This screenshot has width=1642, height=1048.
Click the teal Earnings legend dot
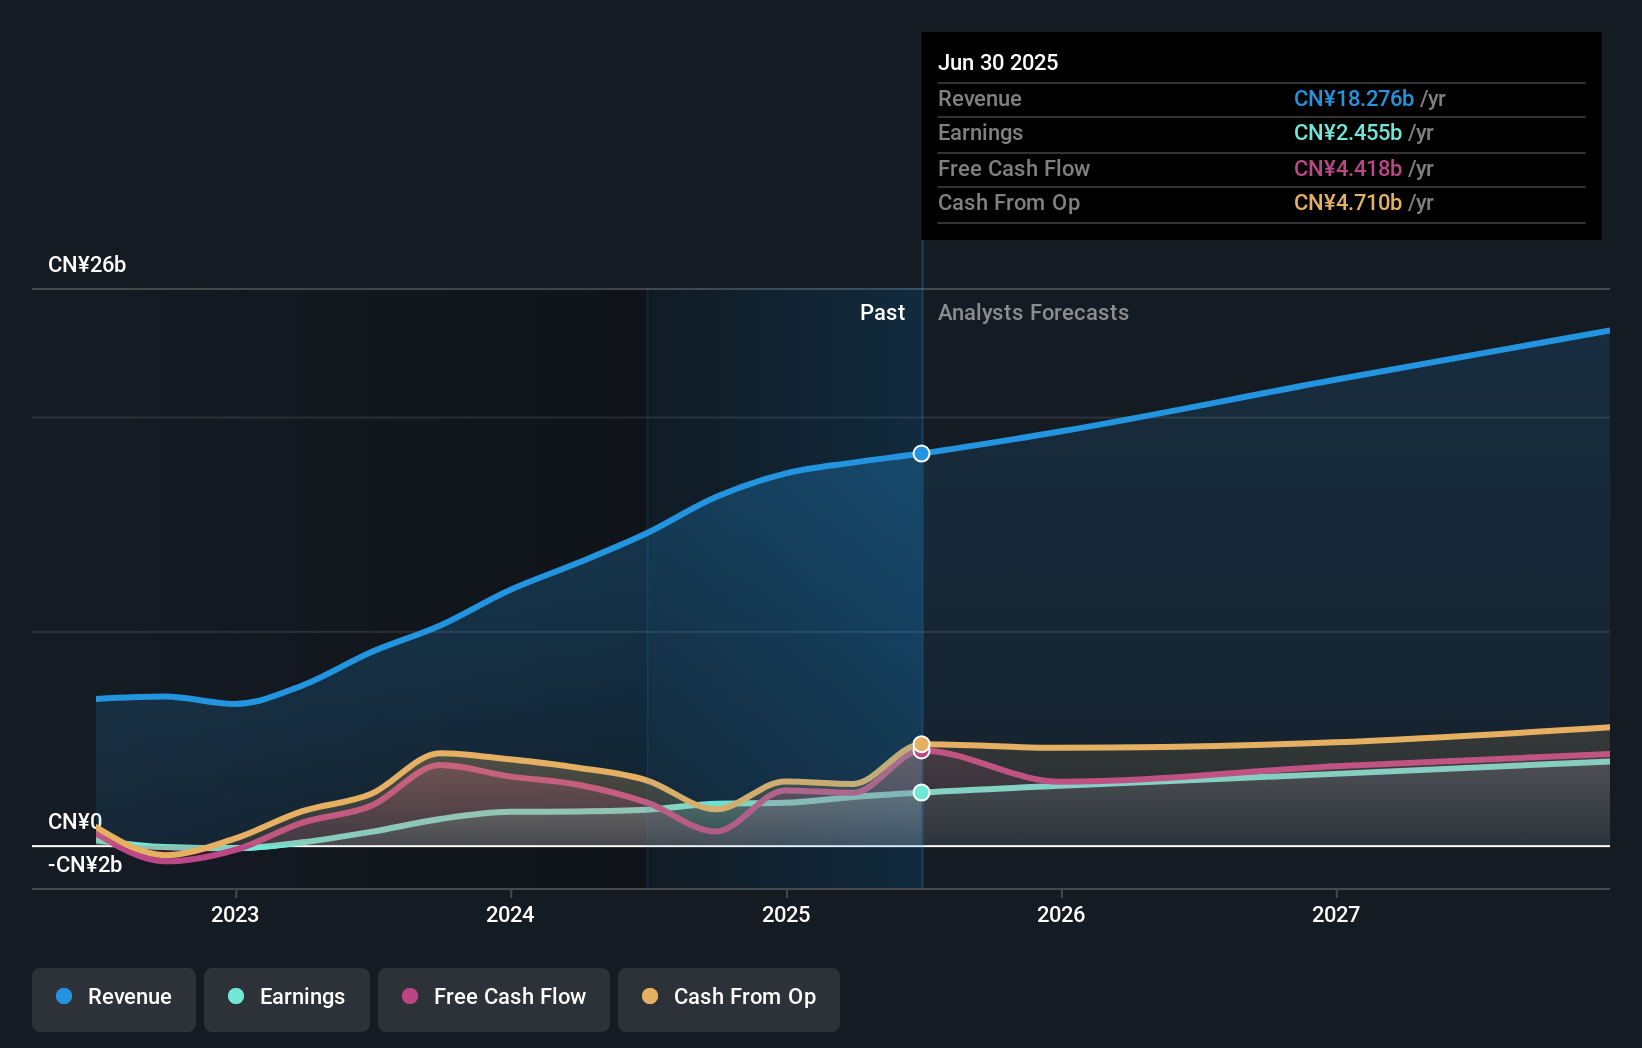[234, 997]
